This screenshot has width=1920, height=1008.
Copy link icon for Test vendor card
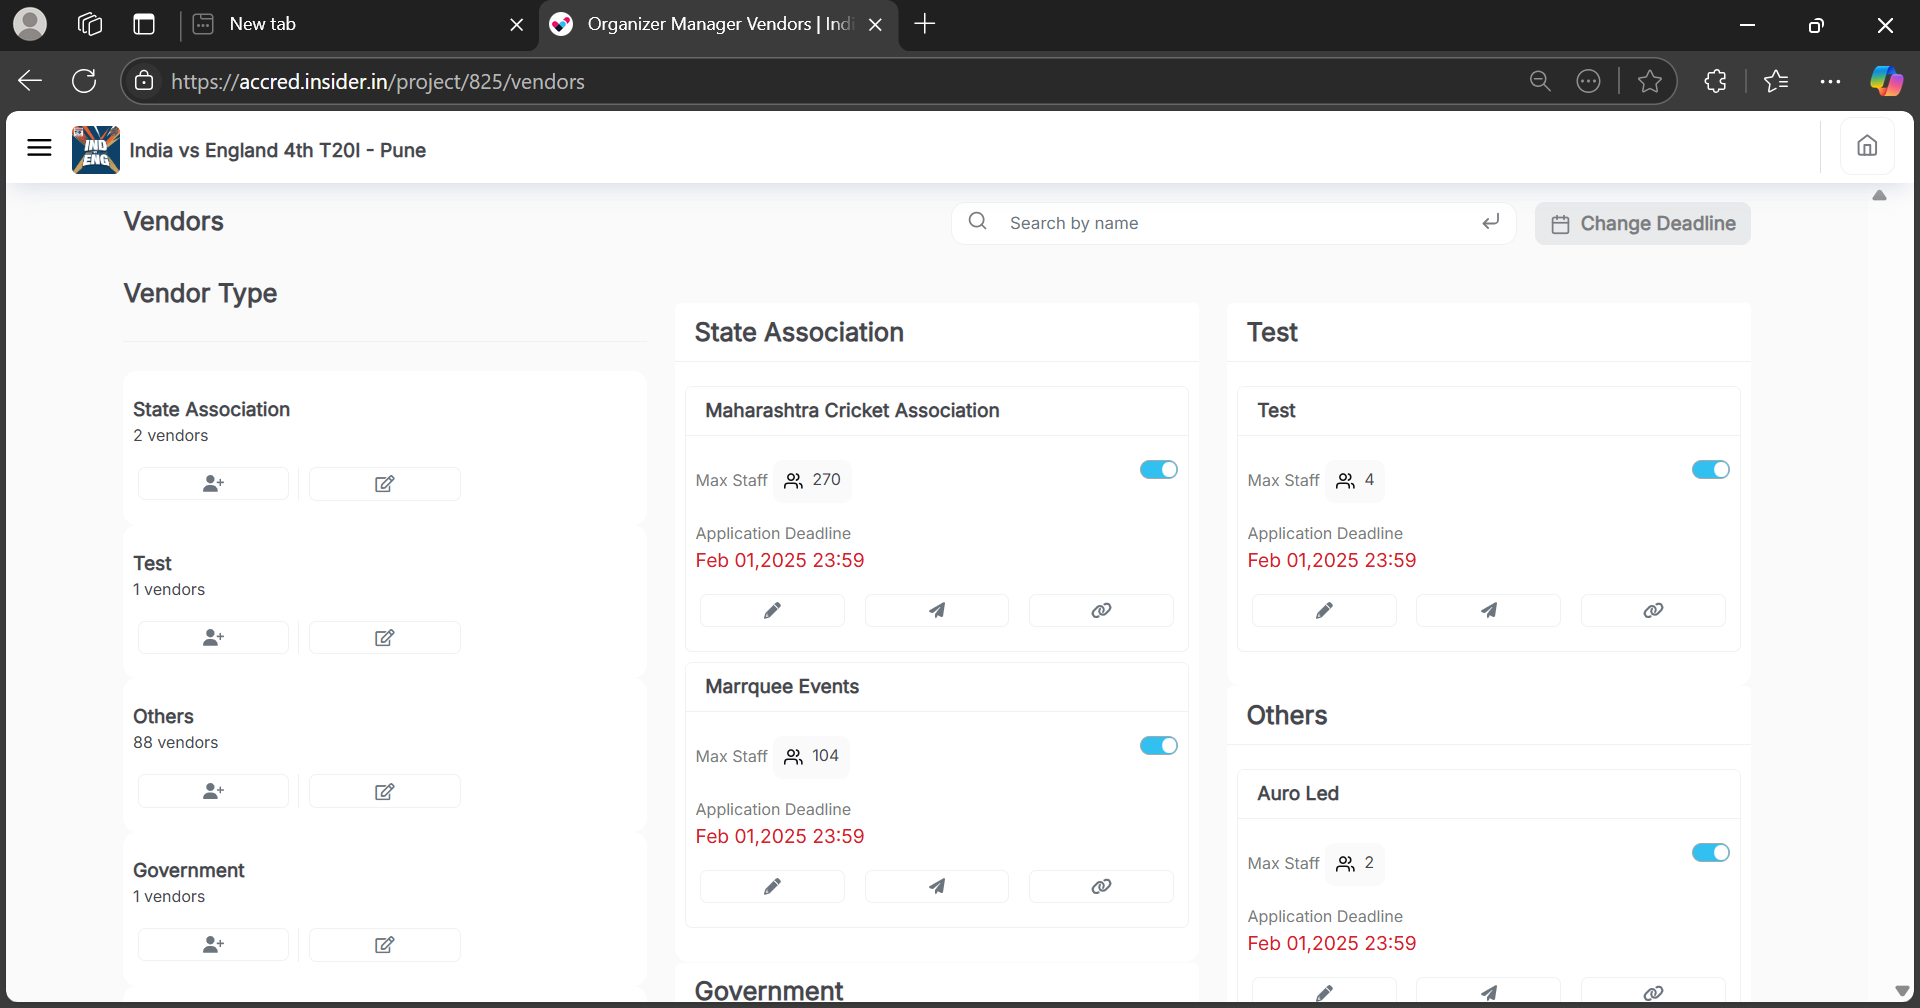1652,611
